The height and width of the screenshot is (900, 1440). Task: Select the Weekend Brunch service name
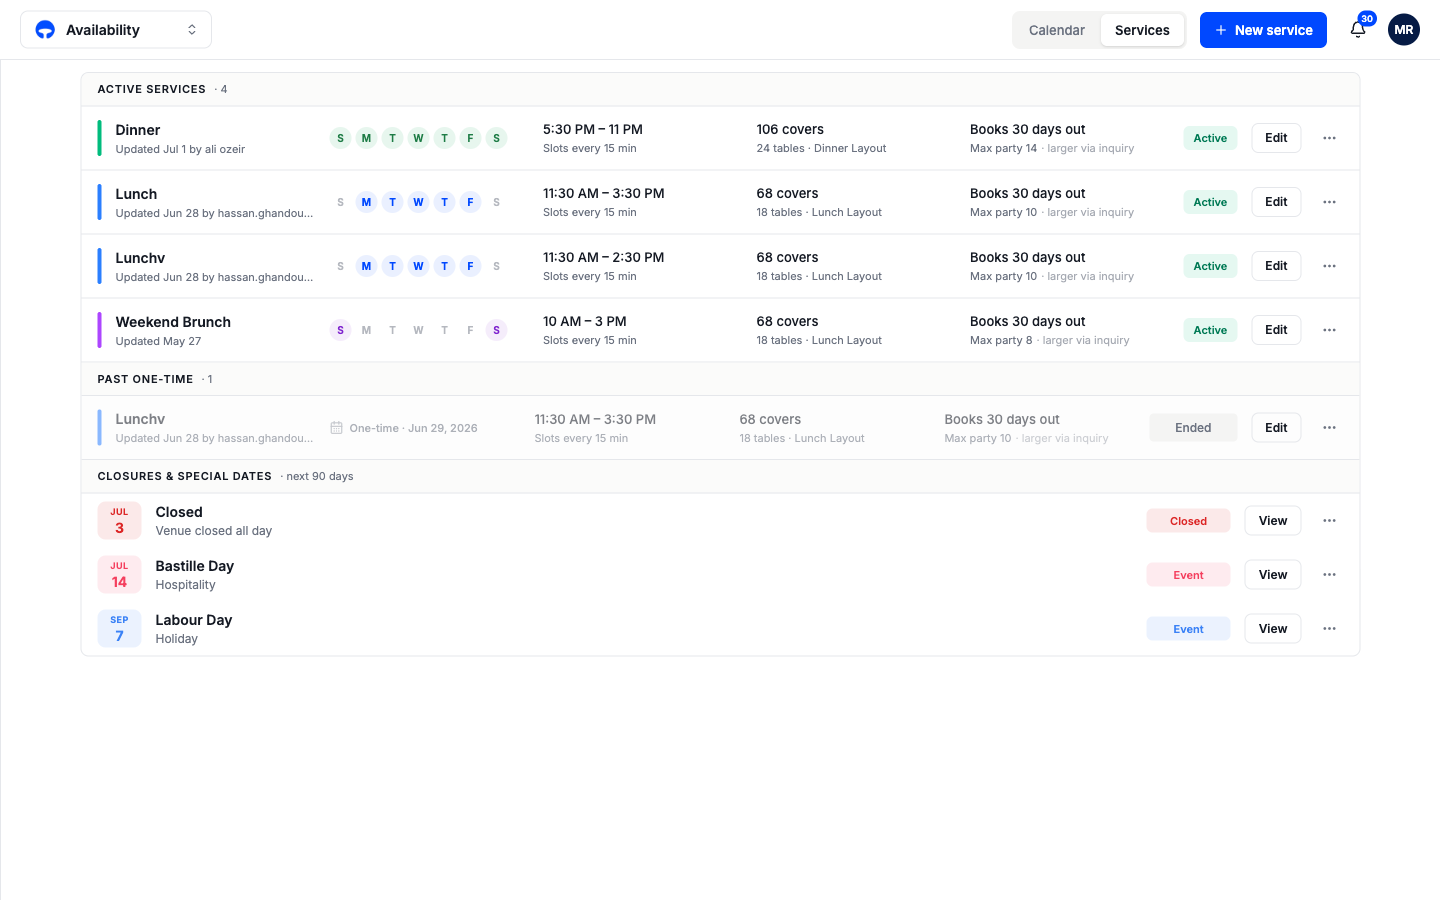coord(173,322)
